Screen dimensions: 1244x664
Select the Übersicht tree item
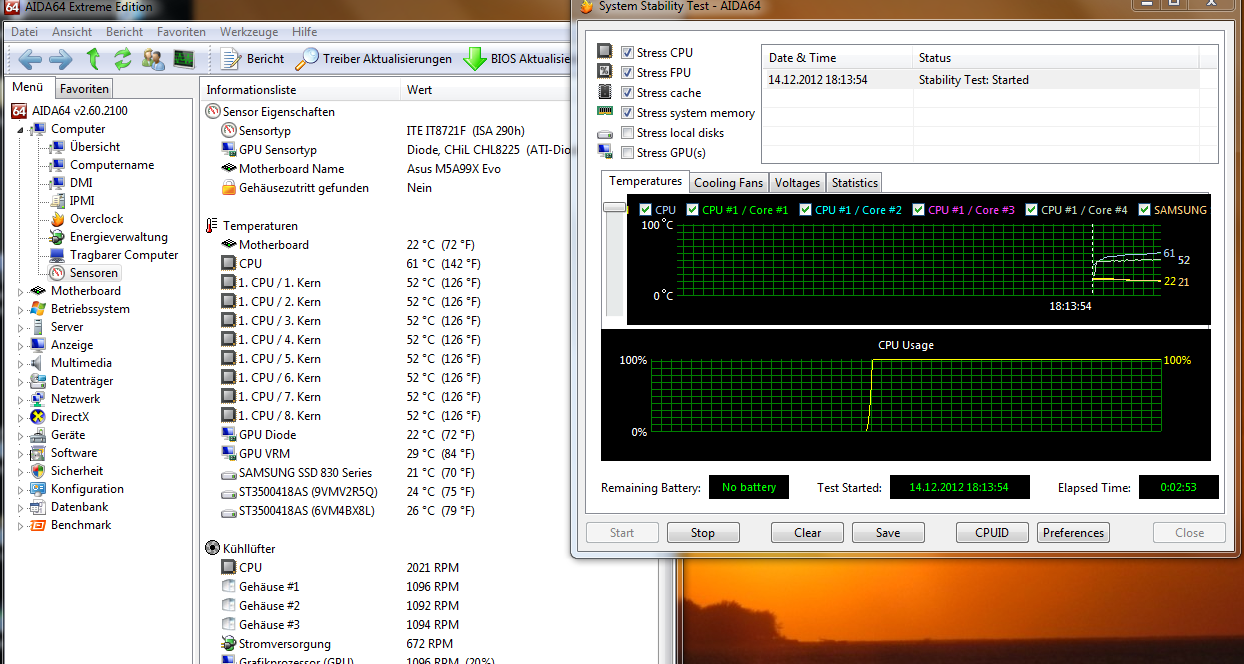(x=95, y=147)
